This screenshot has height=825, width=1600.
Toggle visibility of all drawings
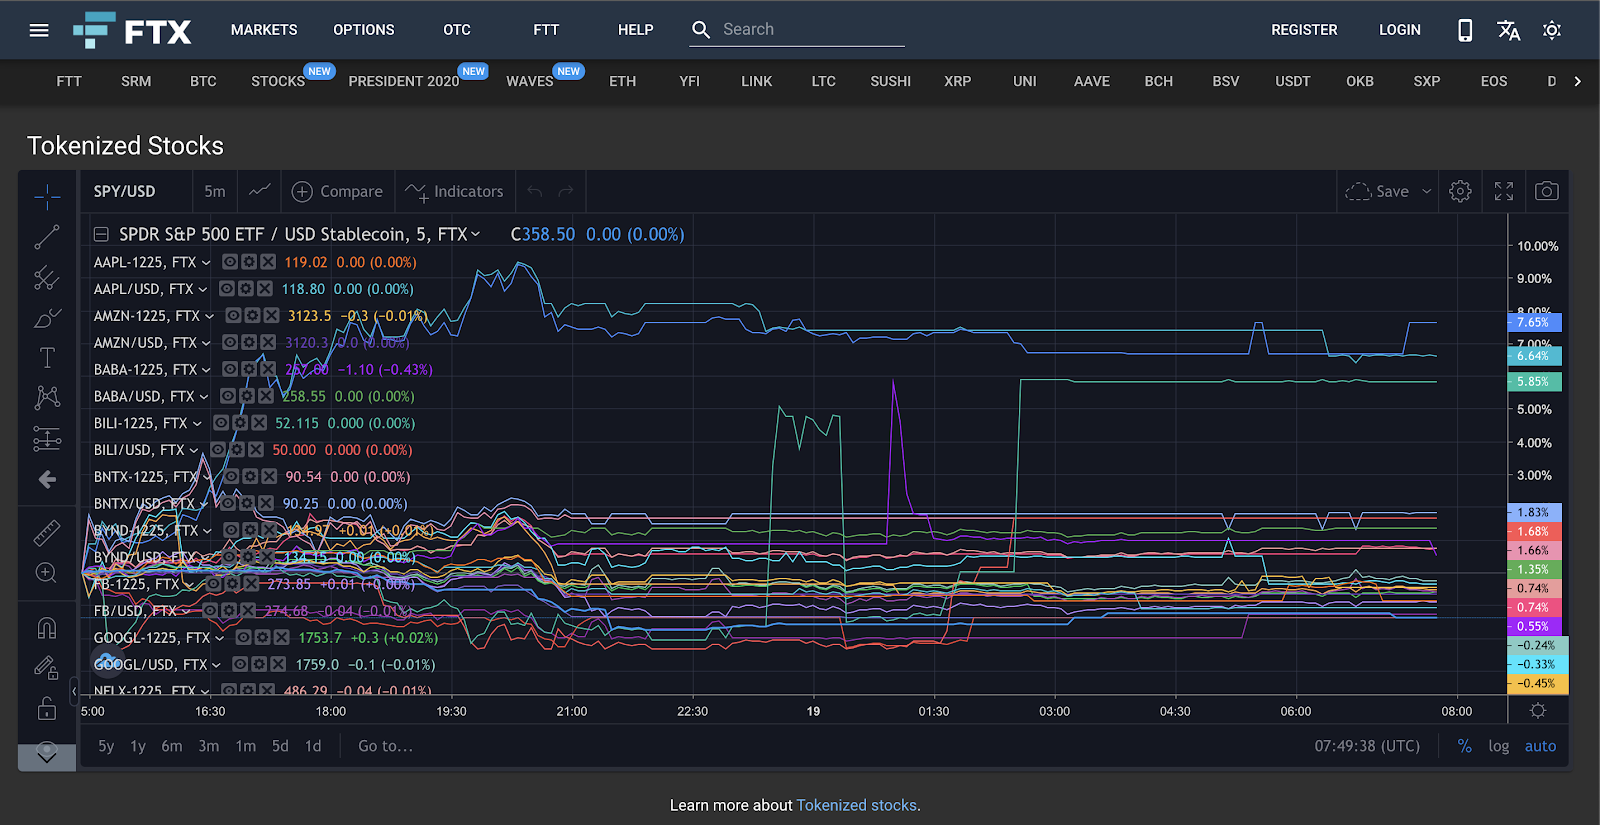[47, 748]
